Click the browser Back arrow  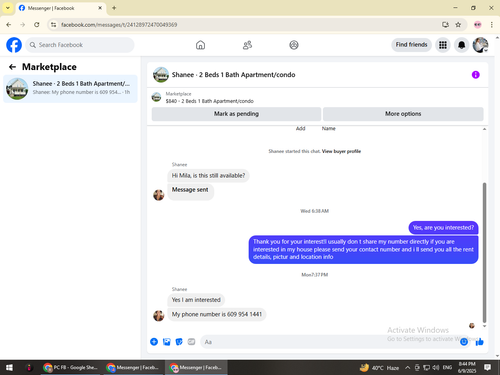pyautogui.click(x=9, y=25)
